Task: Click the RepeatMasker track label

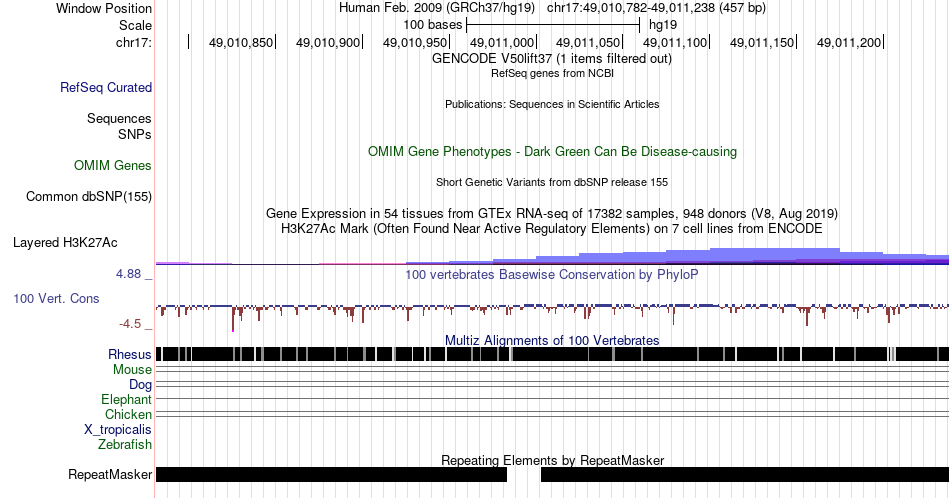Action: [x=110, y=474]
